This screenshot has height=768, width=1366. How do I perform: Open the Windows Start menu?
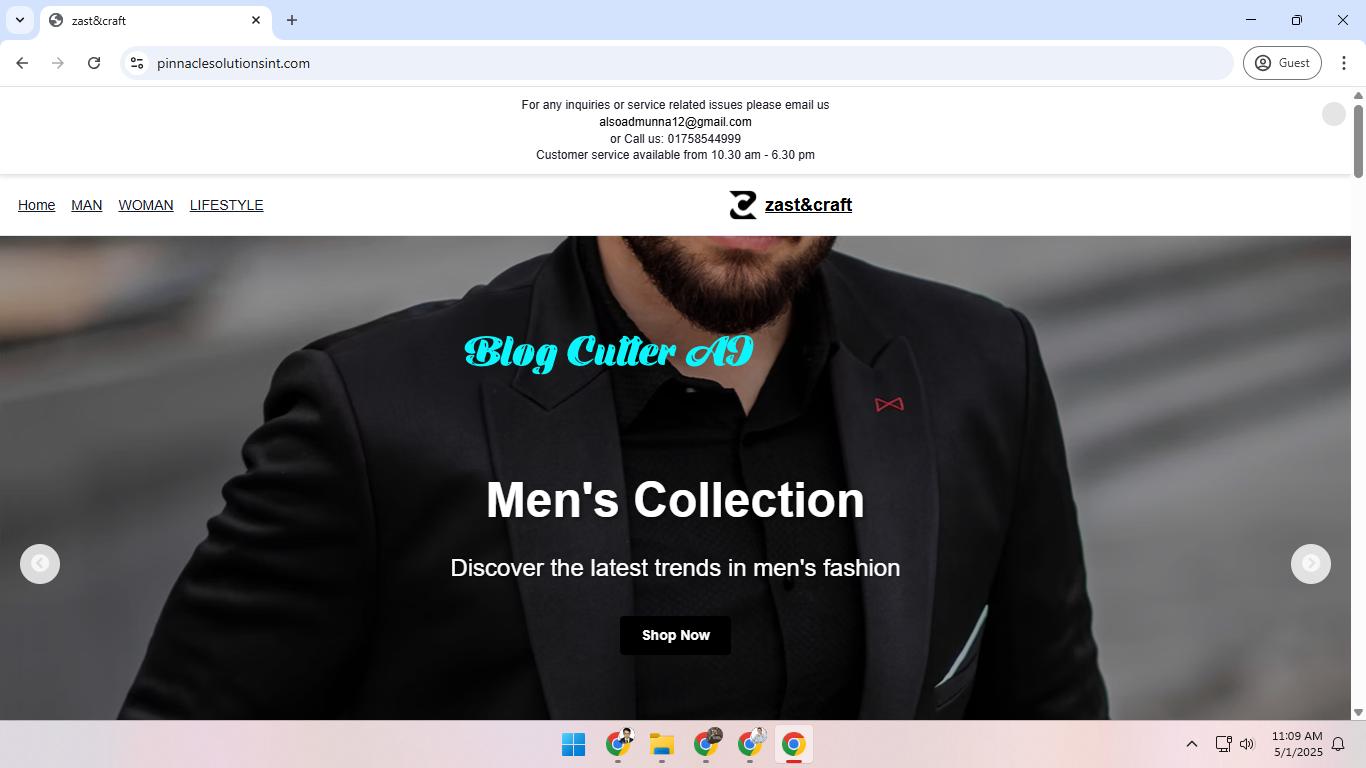(x=573, y=744)
